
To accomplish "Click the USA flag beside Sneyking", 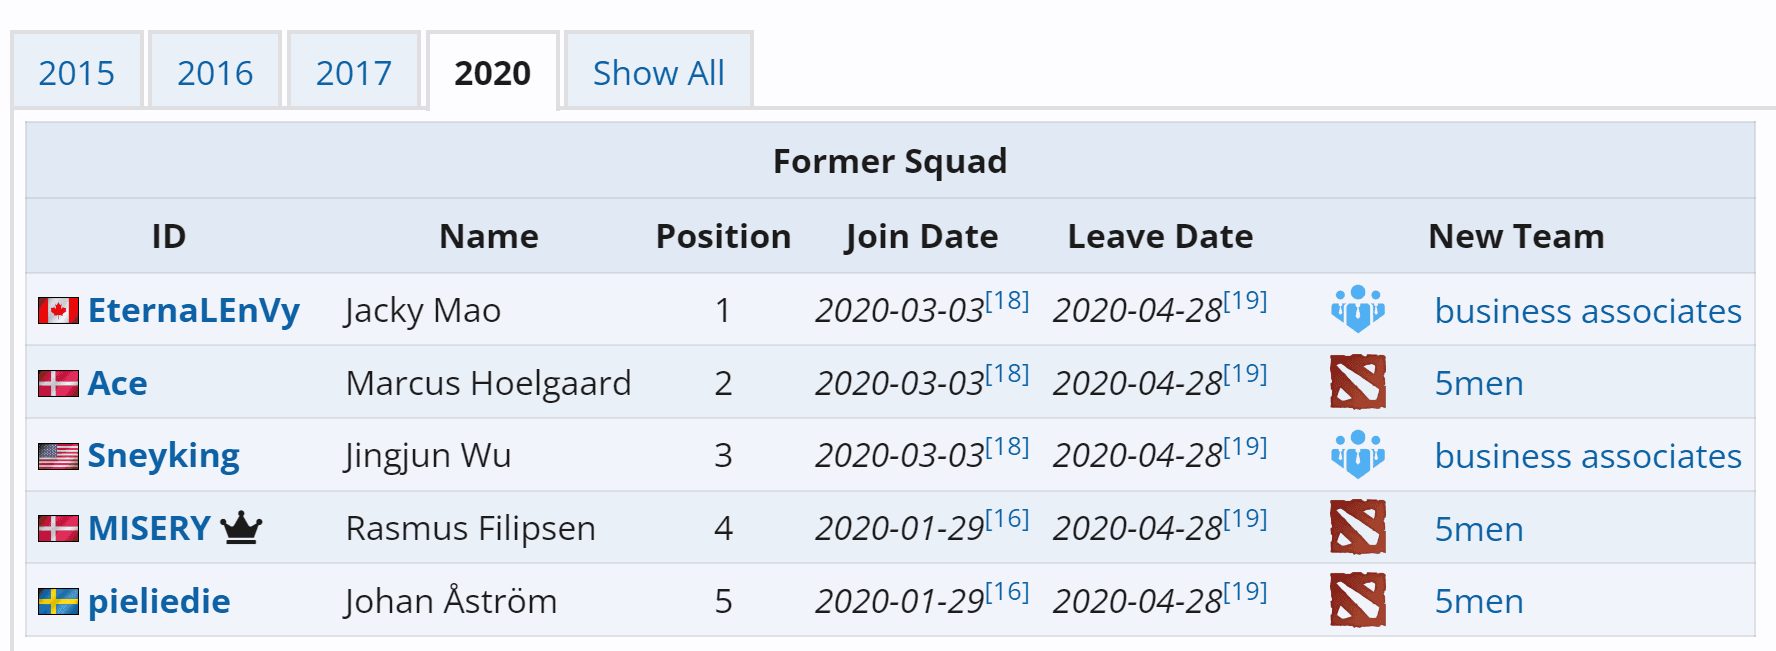I will 58,456.
